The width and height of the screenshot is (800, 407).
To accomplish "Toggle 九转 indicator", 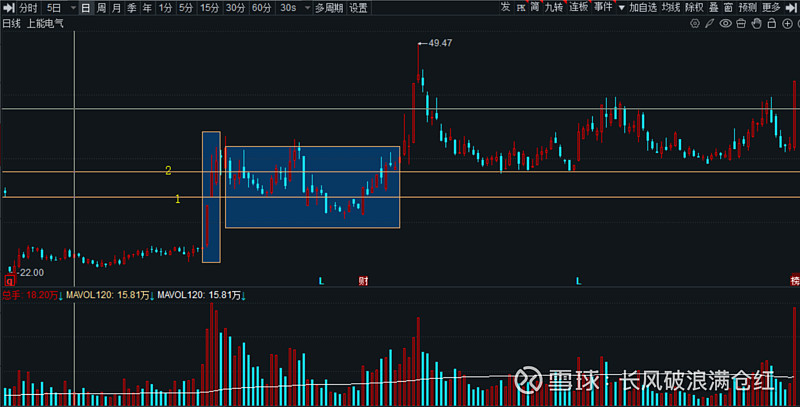I will tap(554, 7).
